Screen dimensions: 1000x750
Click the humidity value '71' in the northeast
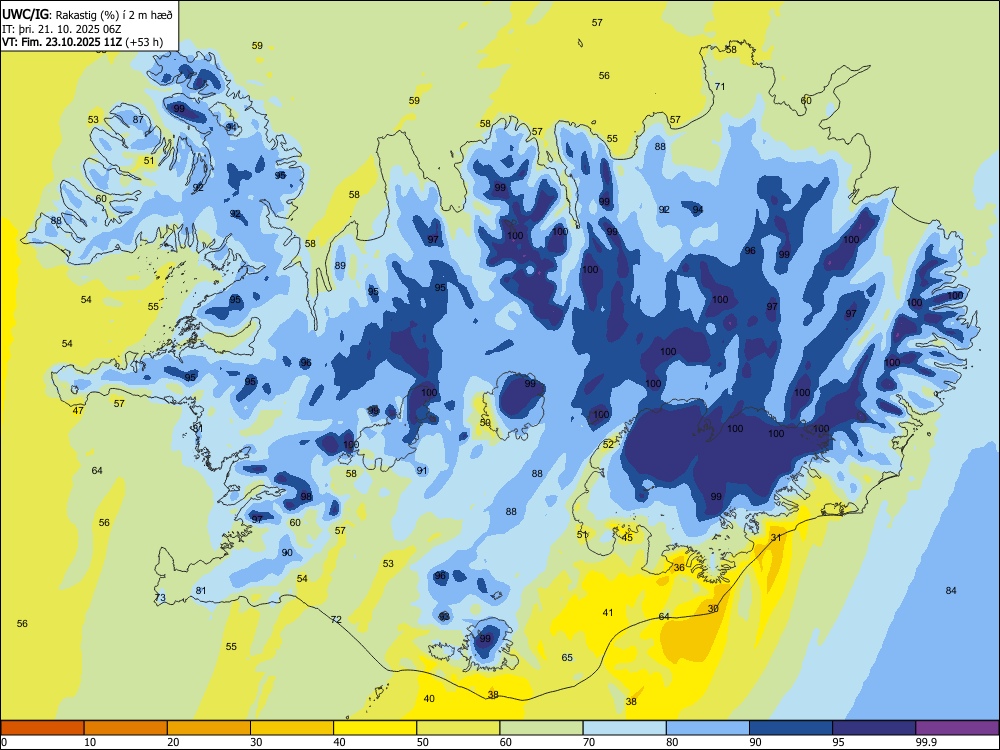(720, 86)
